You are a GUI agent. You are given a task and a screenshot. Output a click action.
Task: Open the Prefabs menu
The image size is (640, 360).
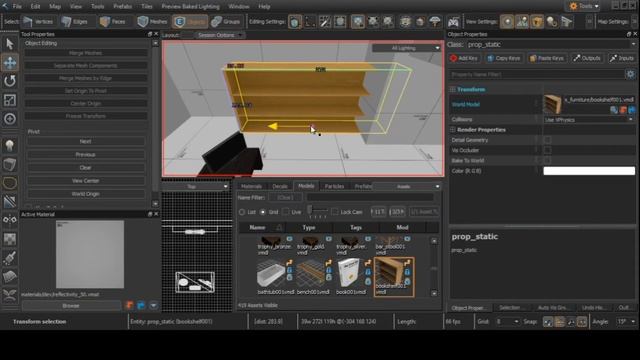click(x=122, y=7)
